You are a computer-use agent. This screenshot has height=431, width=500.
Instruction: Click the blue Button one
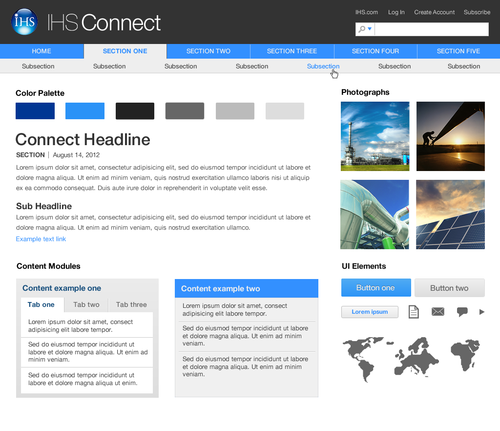pos(376,288)
